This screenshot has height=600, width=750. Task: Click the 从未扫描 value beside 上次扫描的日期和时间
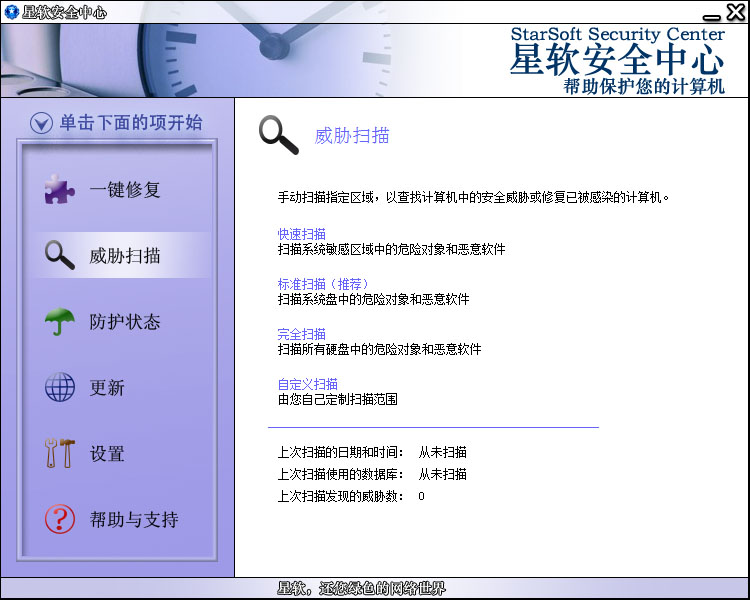(x=442, y=452)
